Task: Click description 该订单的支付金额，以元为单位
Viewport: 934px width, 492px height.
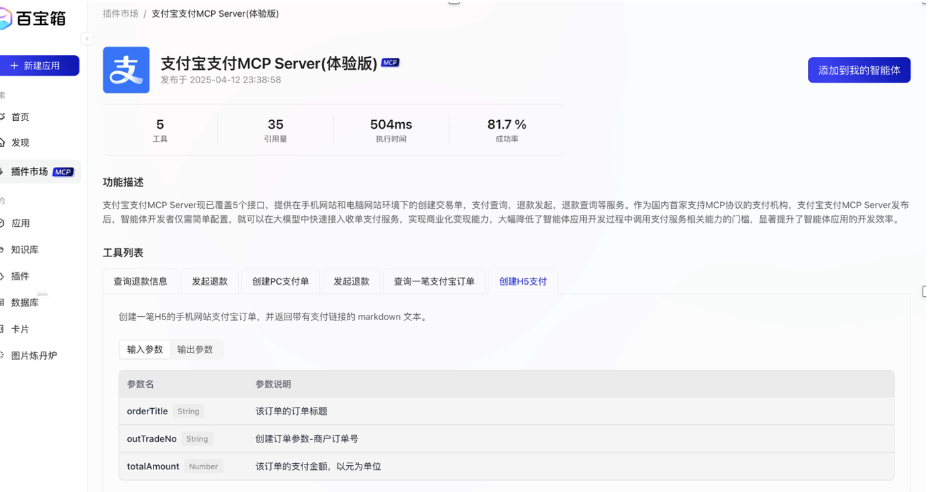Action: click(318, 466)
